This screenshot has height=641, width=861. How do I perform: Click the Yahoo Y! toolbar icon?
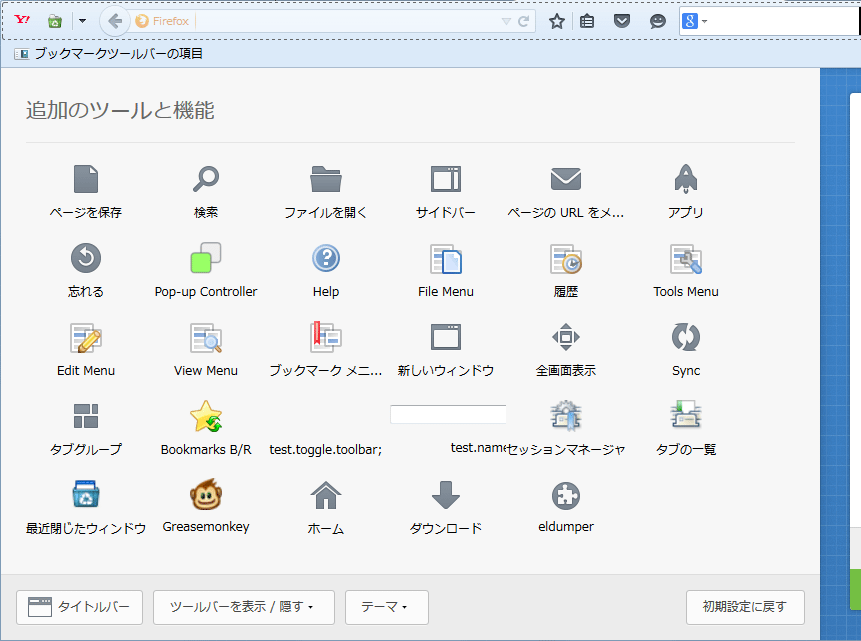pyautogui.click(x=23, y=20)
